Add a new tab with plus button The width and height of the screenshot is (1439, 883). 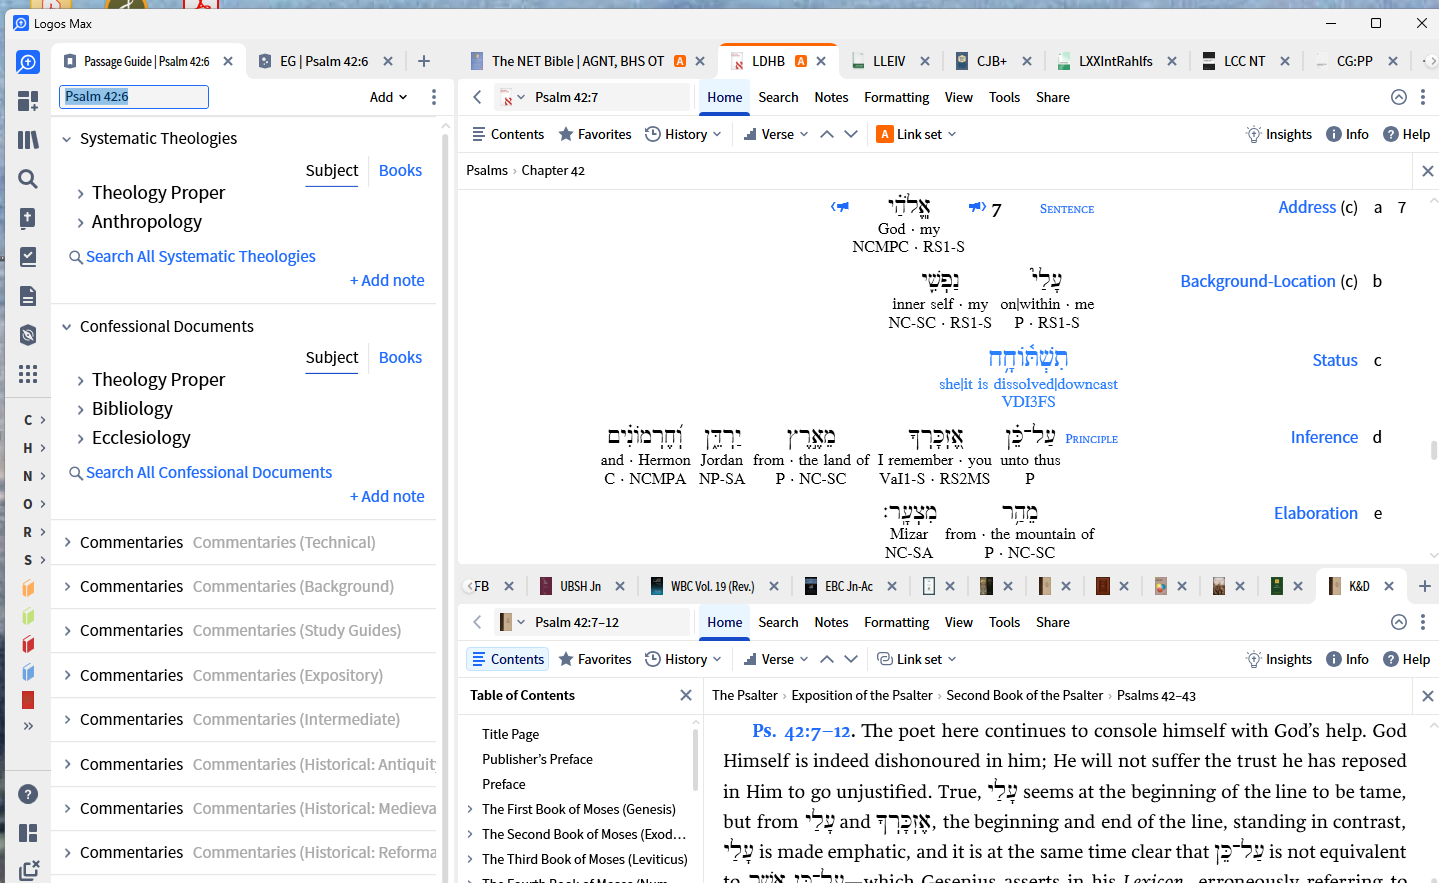(x=424, y=62)
